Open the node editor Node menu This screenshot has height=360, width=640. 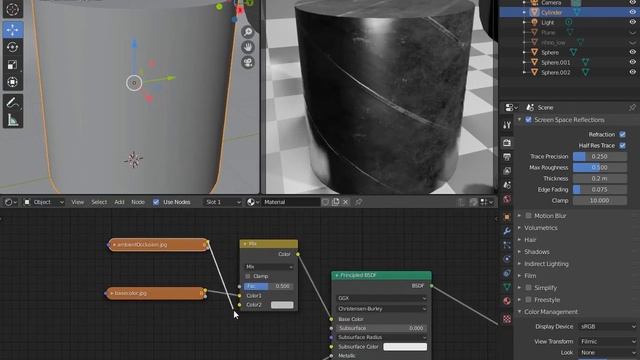138,202
